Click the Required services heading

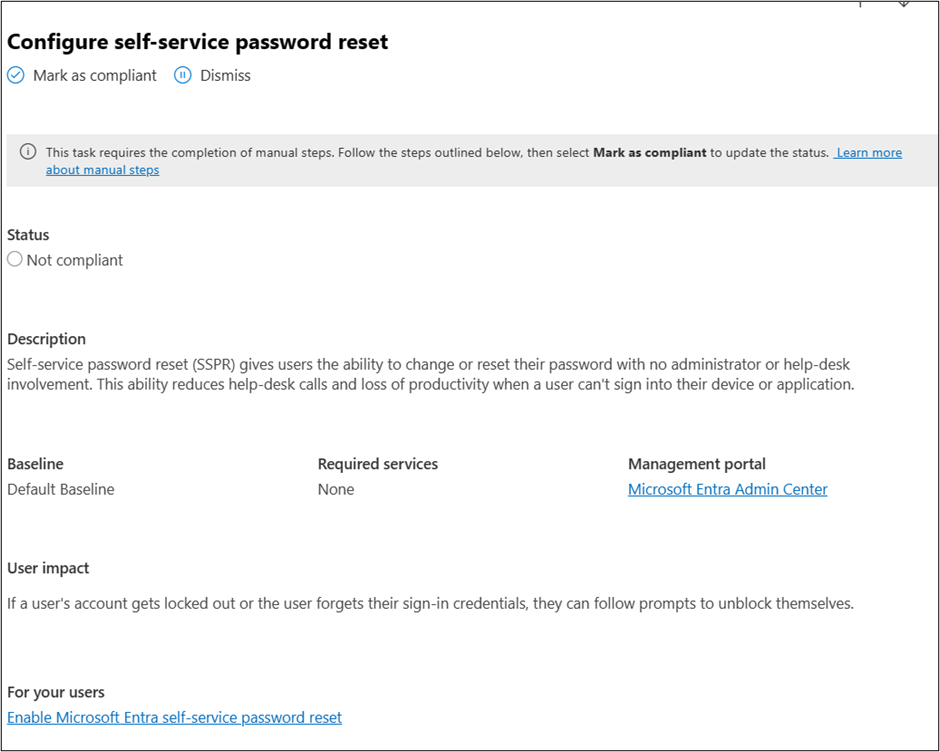[378, 464]
